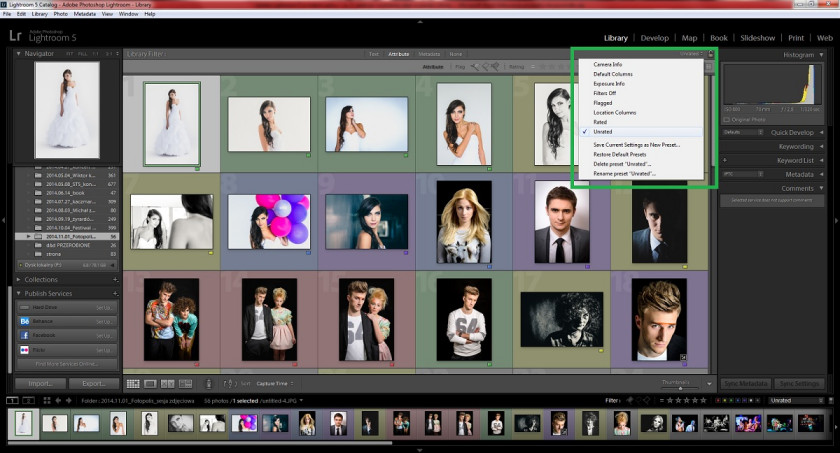The height and width of the screenshot is (453, 840).
Task: Click Sync Settings button
Action: [x=799, y=383]
